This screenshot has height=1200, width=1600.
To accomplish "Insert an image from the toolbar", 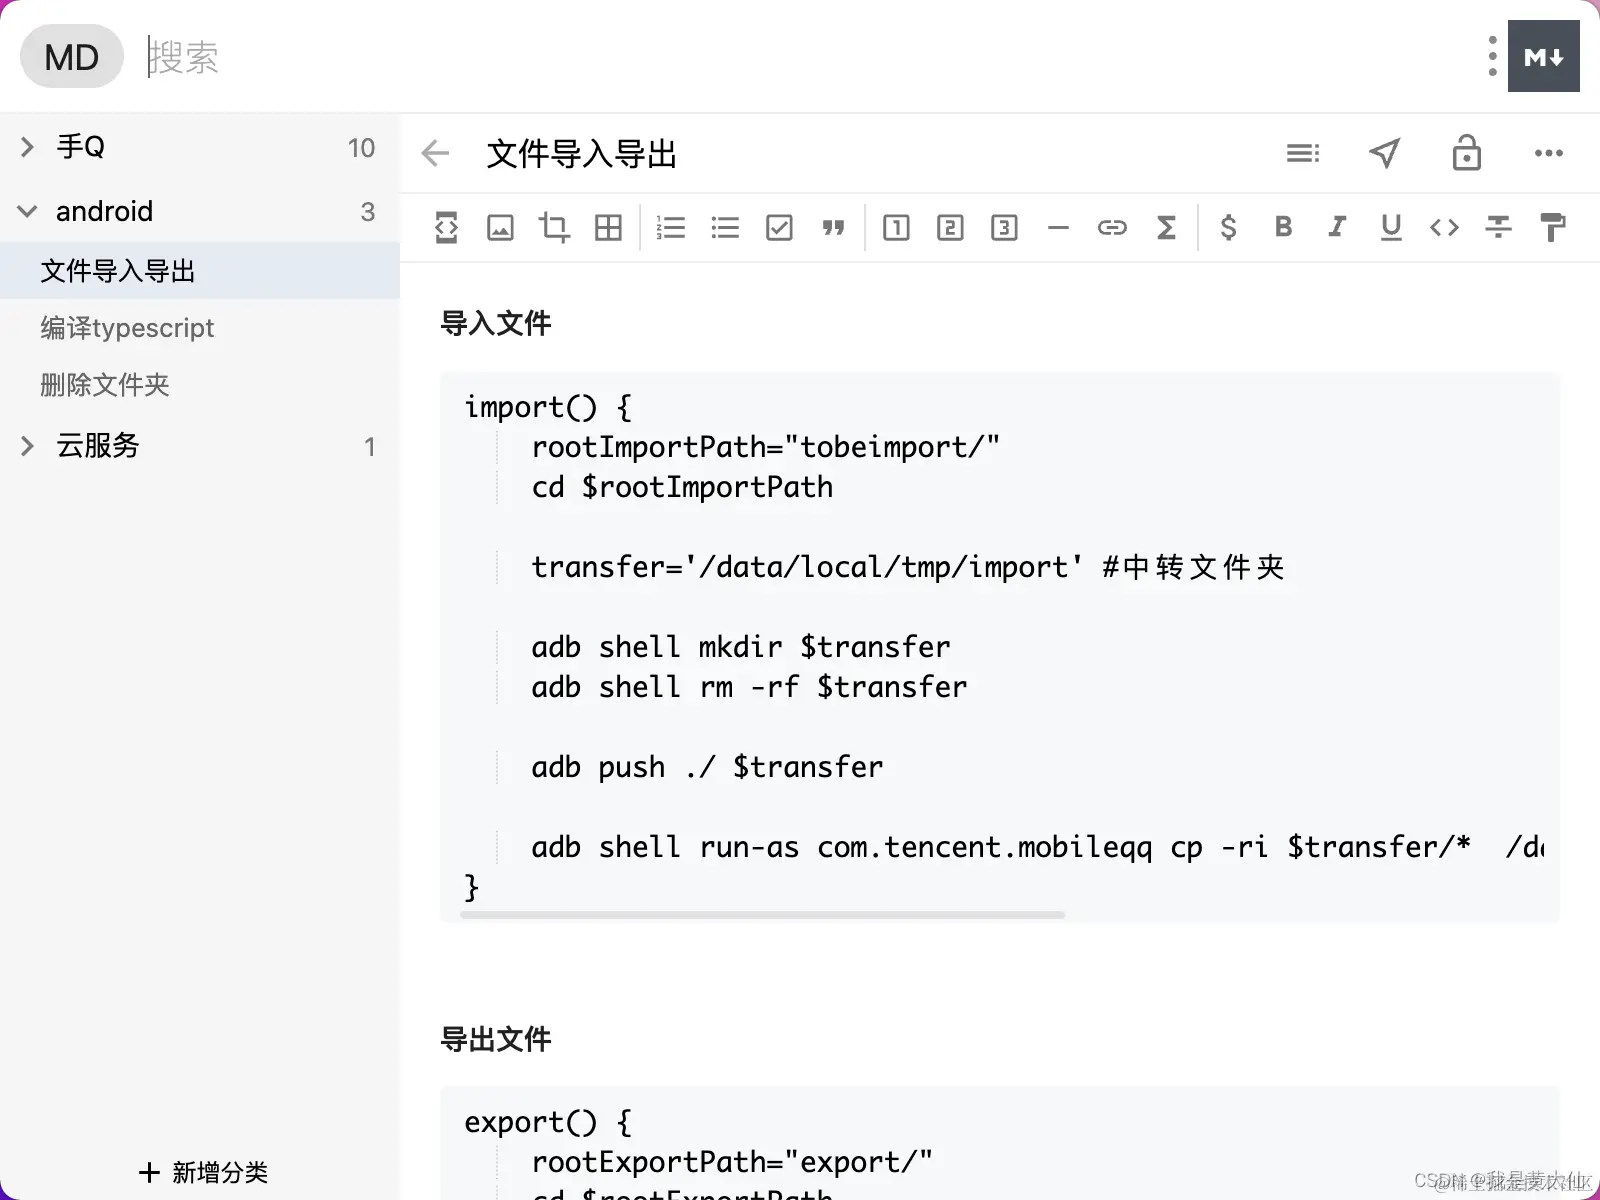I will pyautogui.click(x=500, y=228).
